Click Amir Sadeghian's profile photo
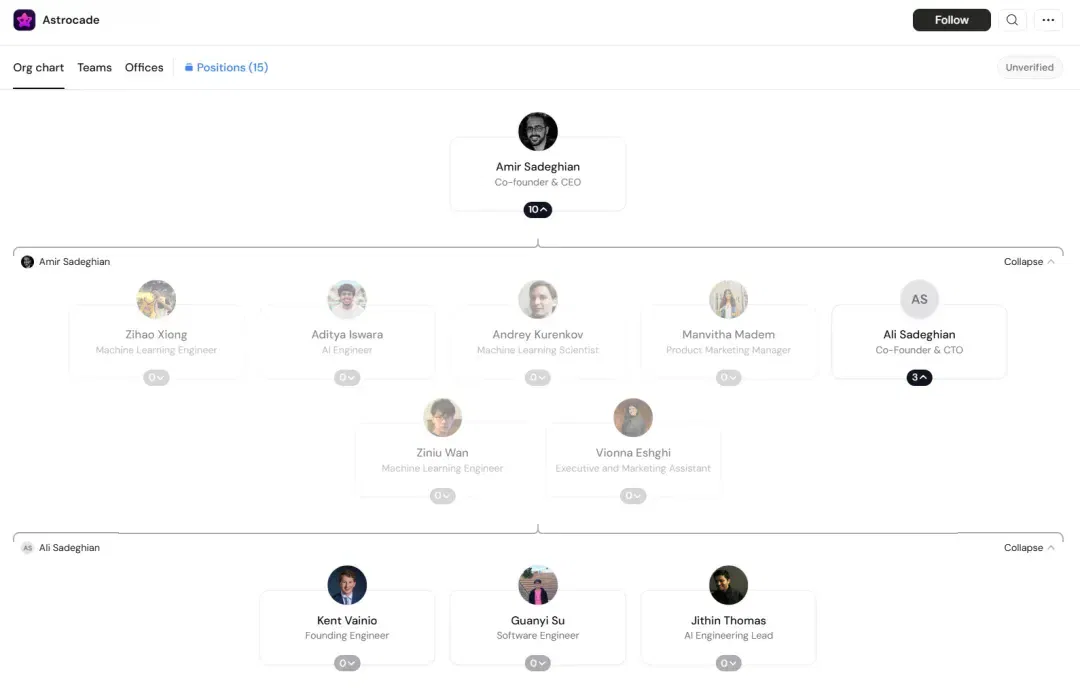This screenshot has height=691, width=1080. [x=538, y=132]
